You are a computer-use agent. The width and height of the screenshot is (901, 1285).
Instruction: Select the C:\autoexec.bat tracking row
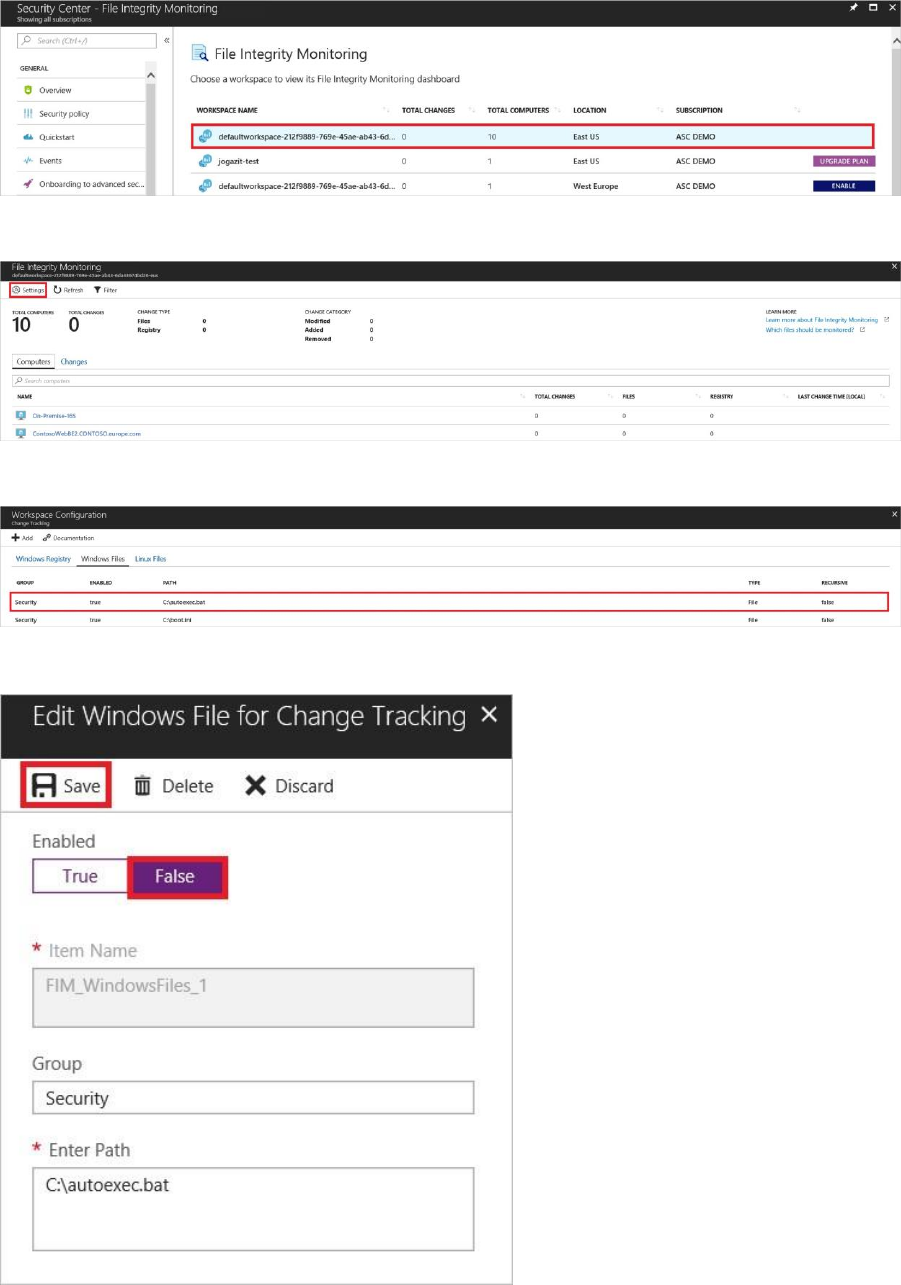pos(450,603)
